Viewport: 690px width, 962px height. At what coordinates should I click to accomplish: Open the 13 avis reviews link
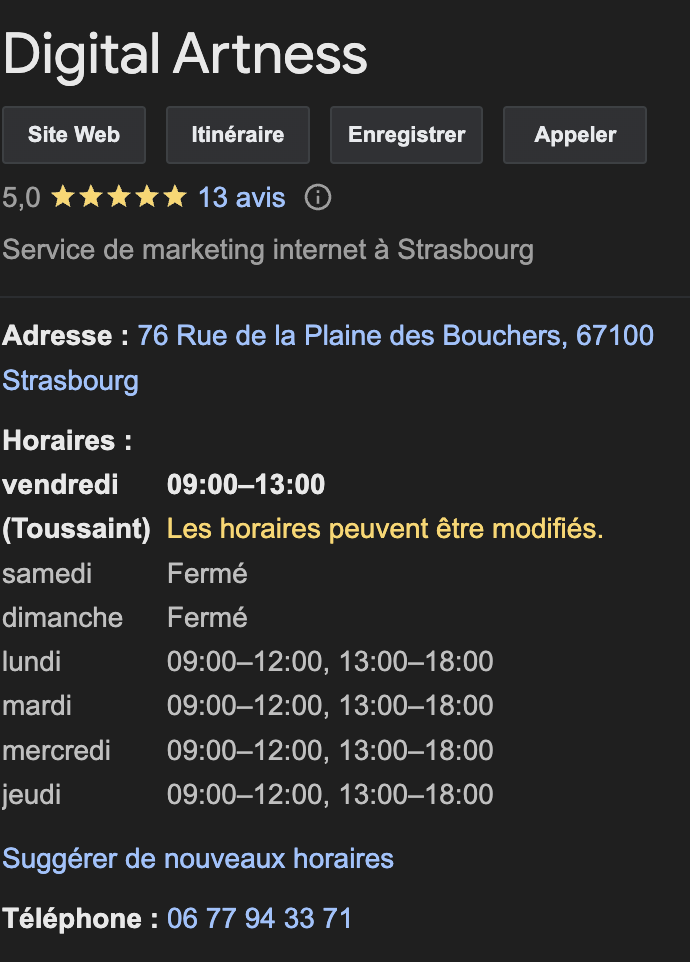pos(241,198)
